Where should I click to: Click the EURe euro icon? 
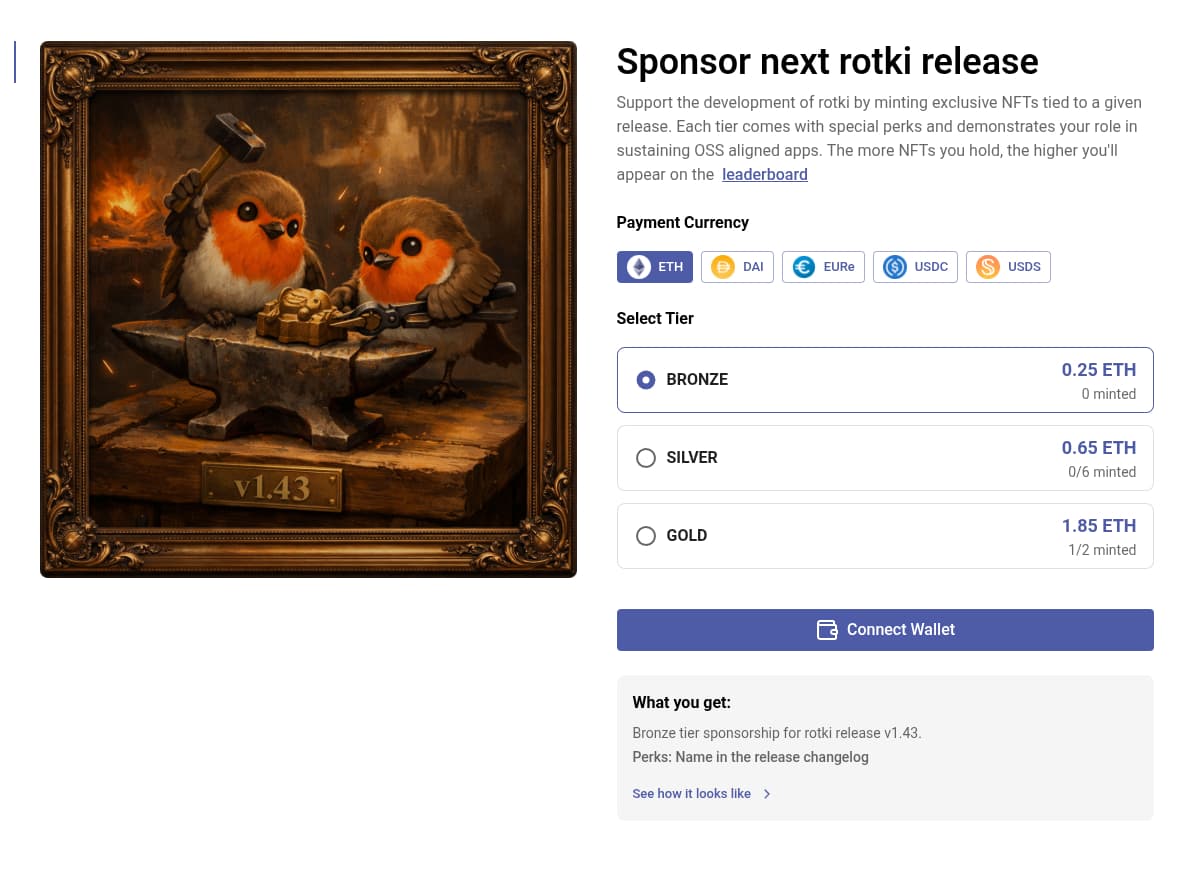tap(803, 267)
